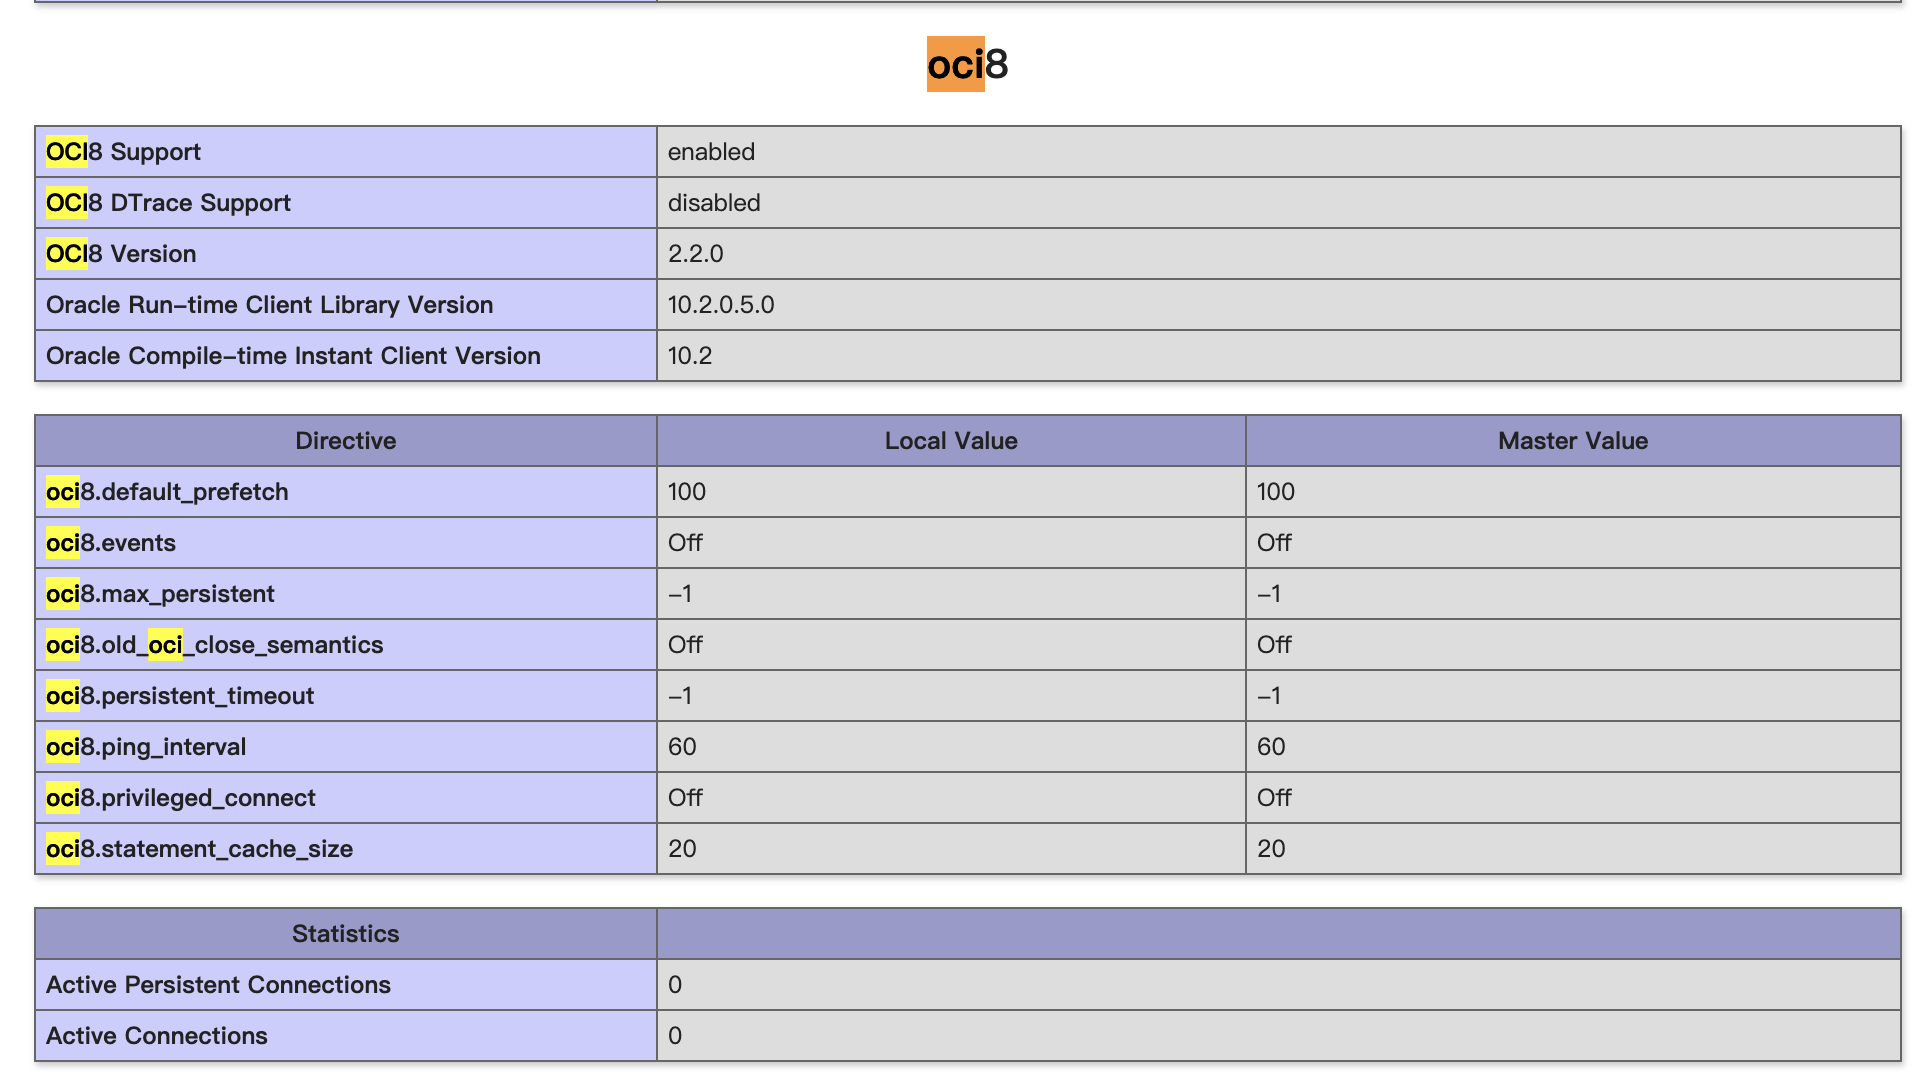Click the Master Value column header
1928x1090 pixels.
point(1572,441)
